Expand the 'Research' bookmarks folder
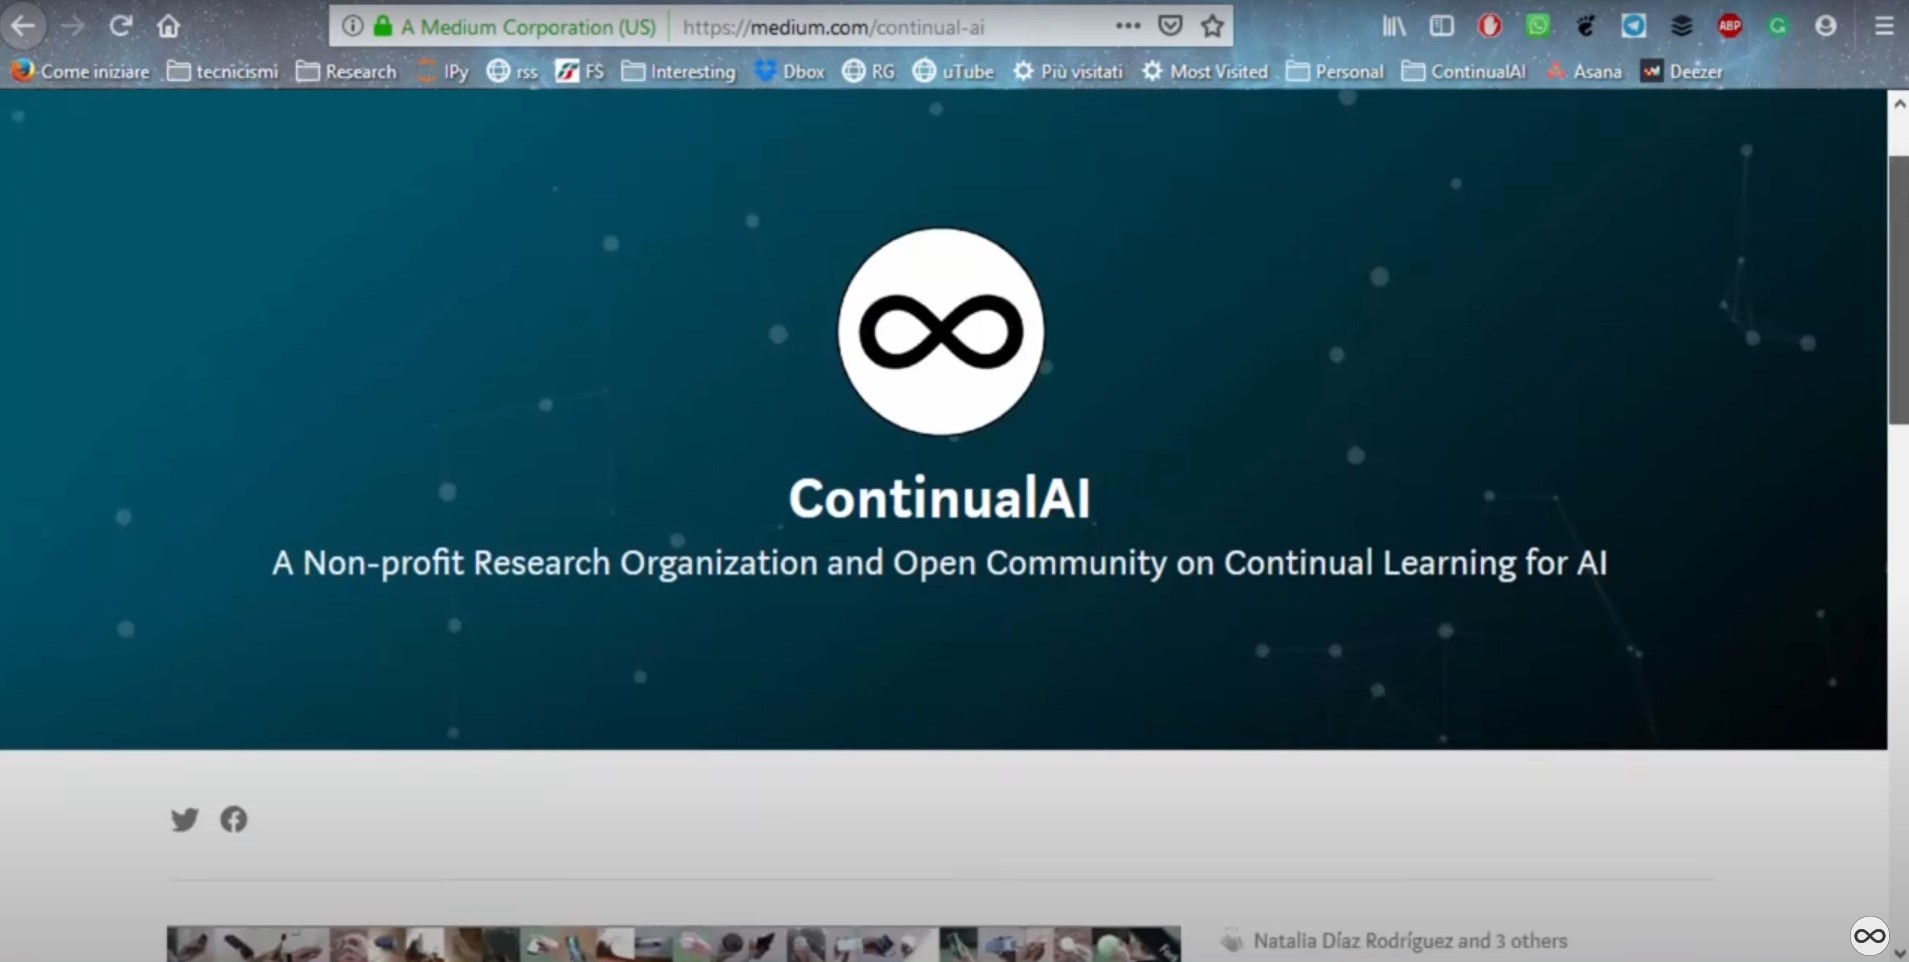Image resolution: width=1909 pixels, height=962 pixels. click(346, 71)
